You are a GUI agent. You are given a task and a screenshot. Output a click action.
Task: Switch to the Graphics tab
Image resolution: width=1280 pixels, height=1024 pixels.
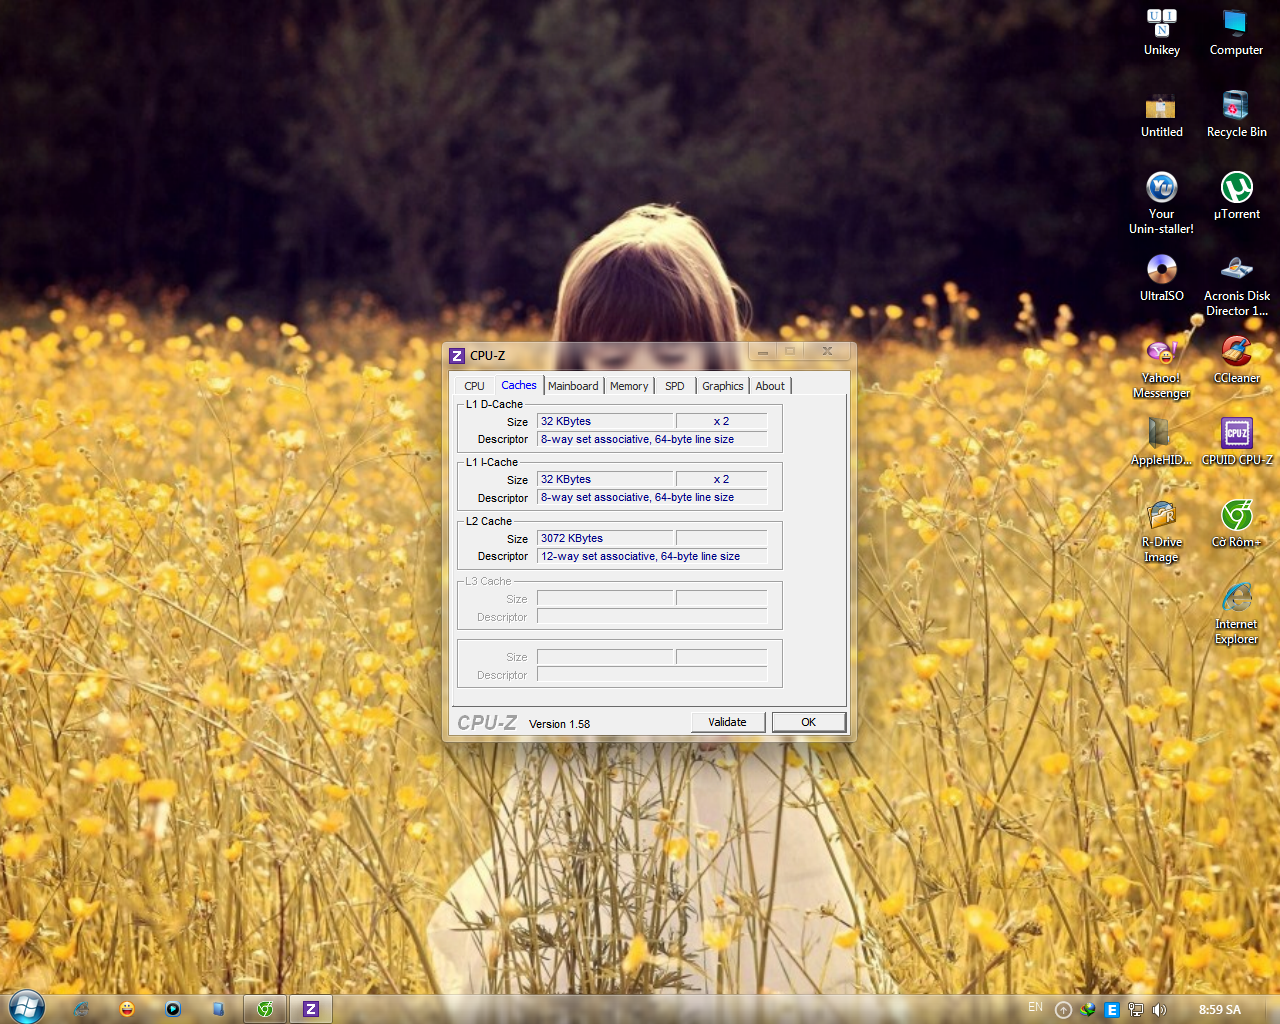pos(722,386)
